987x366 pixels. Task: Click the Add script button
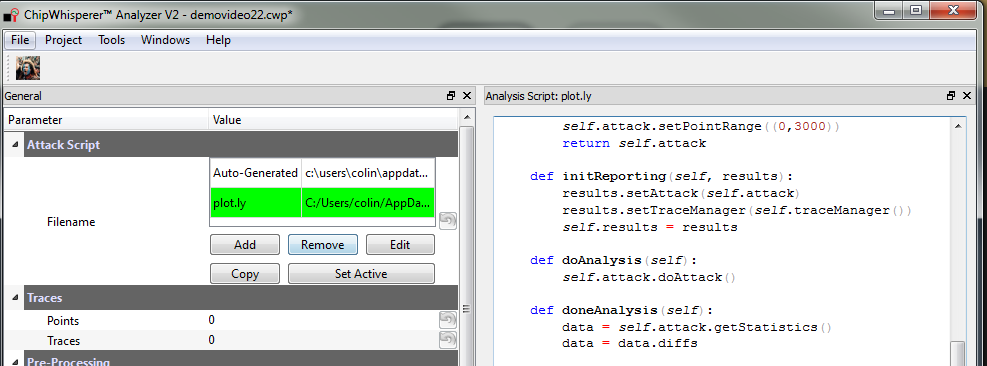tap(245, 244)
